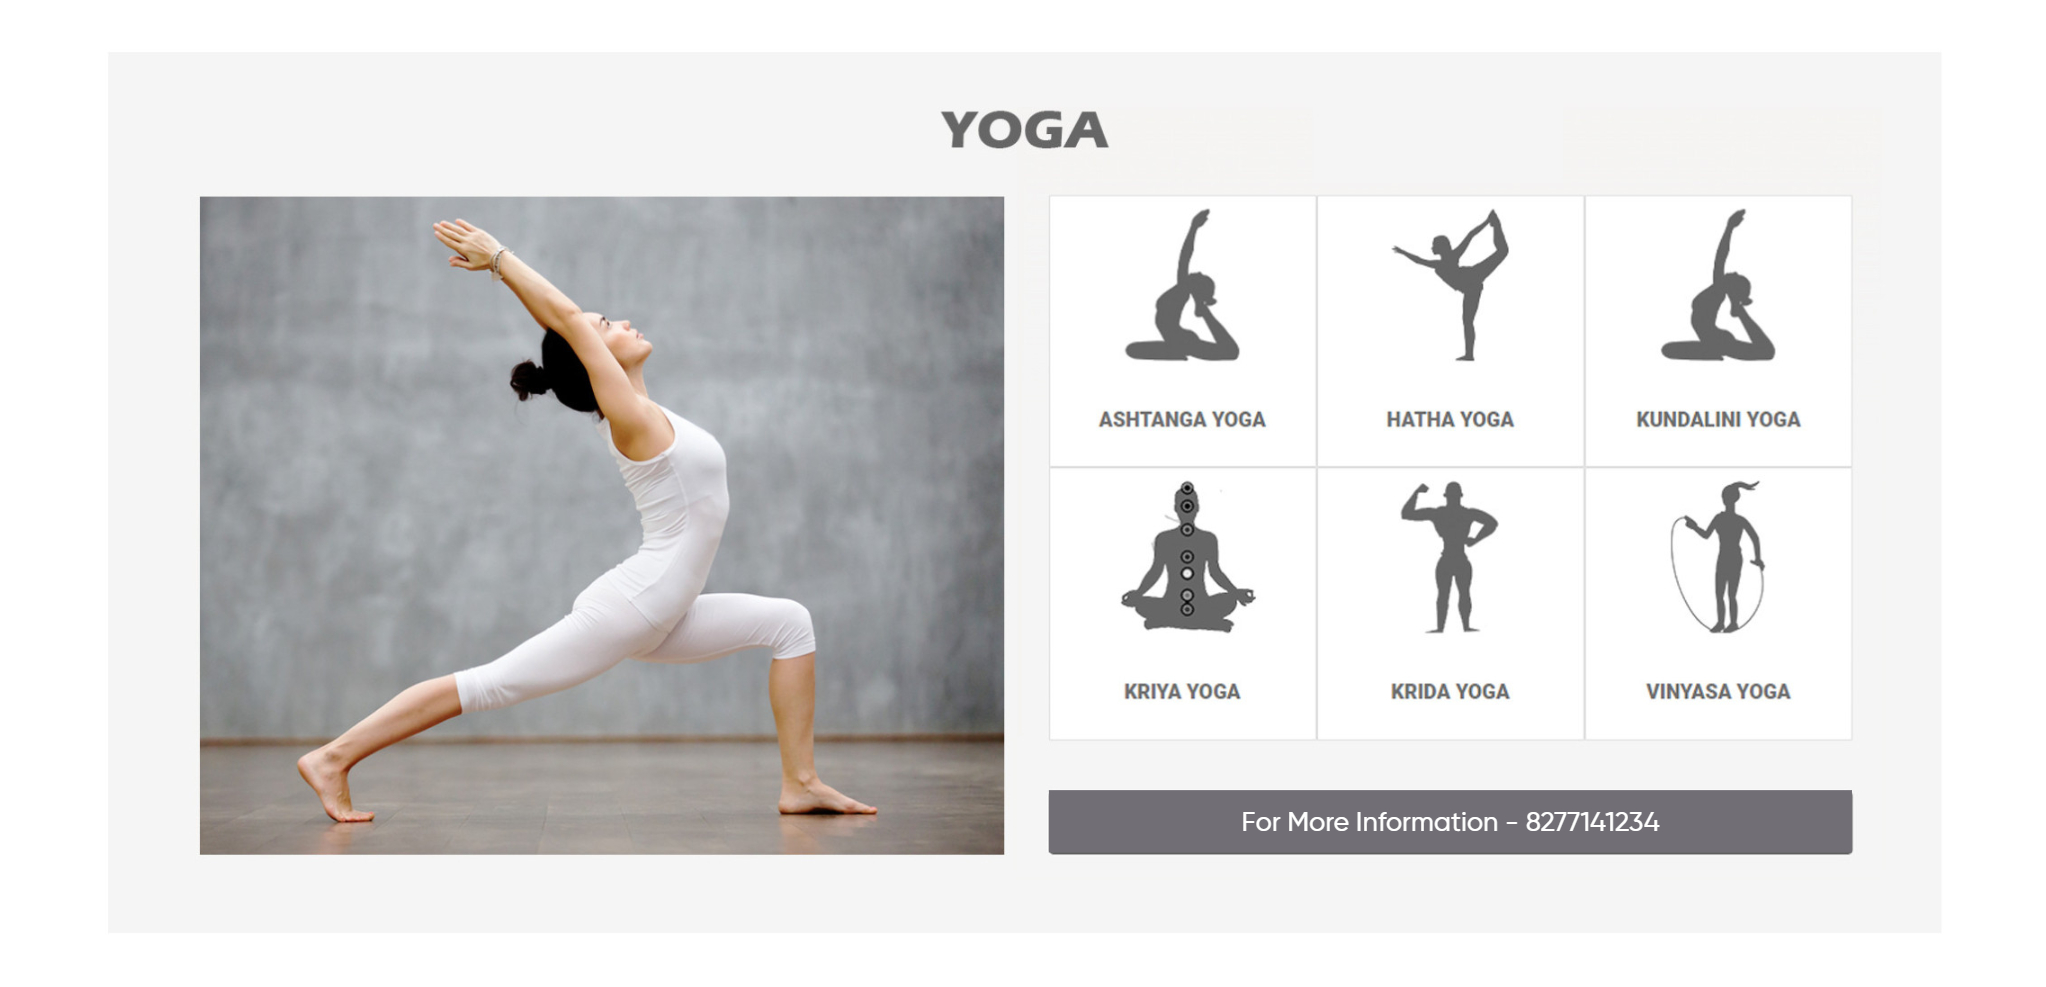Click the YOGA heading title
Screen dimensions: 2046x987
pyautogui.click(x=1024, y=130)
